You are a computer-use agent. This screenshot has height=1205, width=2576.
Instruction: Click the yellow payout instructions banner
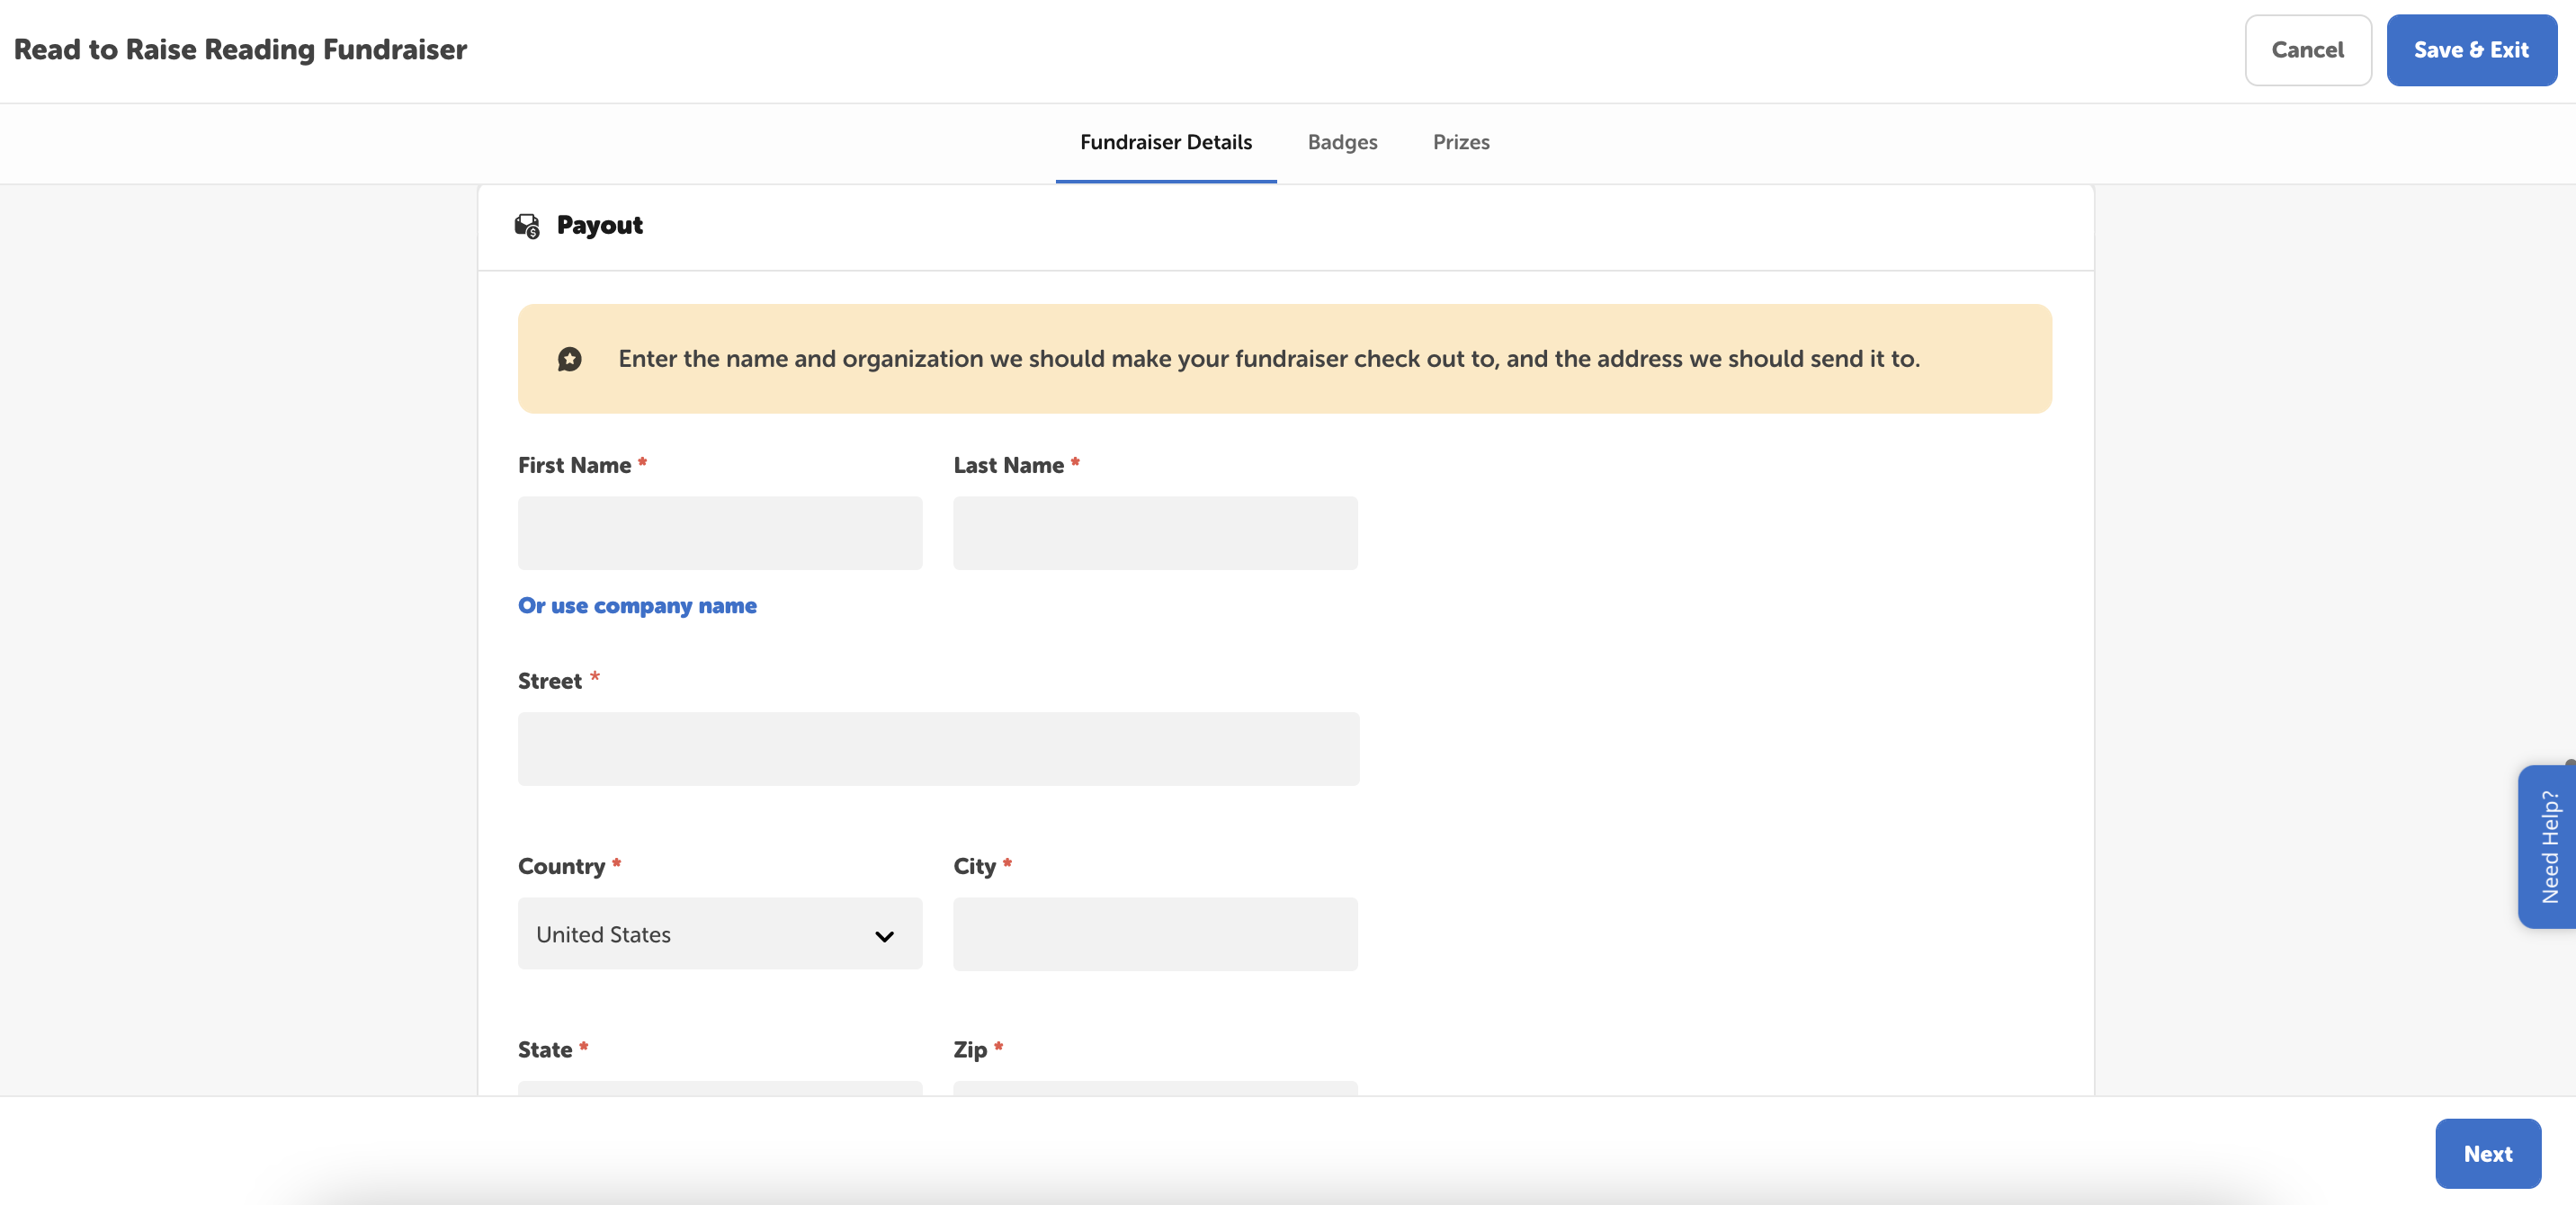tap(1284, 359)
